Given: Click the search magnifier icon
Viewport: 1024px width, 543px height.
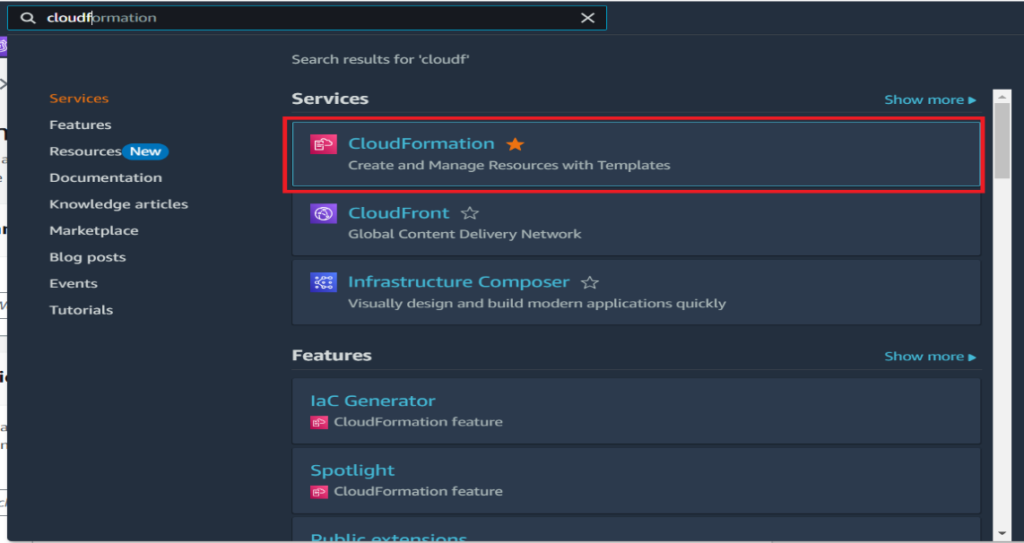Looking at the screenshot, I should pos(28,18).
